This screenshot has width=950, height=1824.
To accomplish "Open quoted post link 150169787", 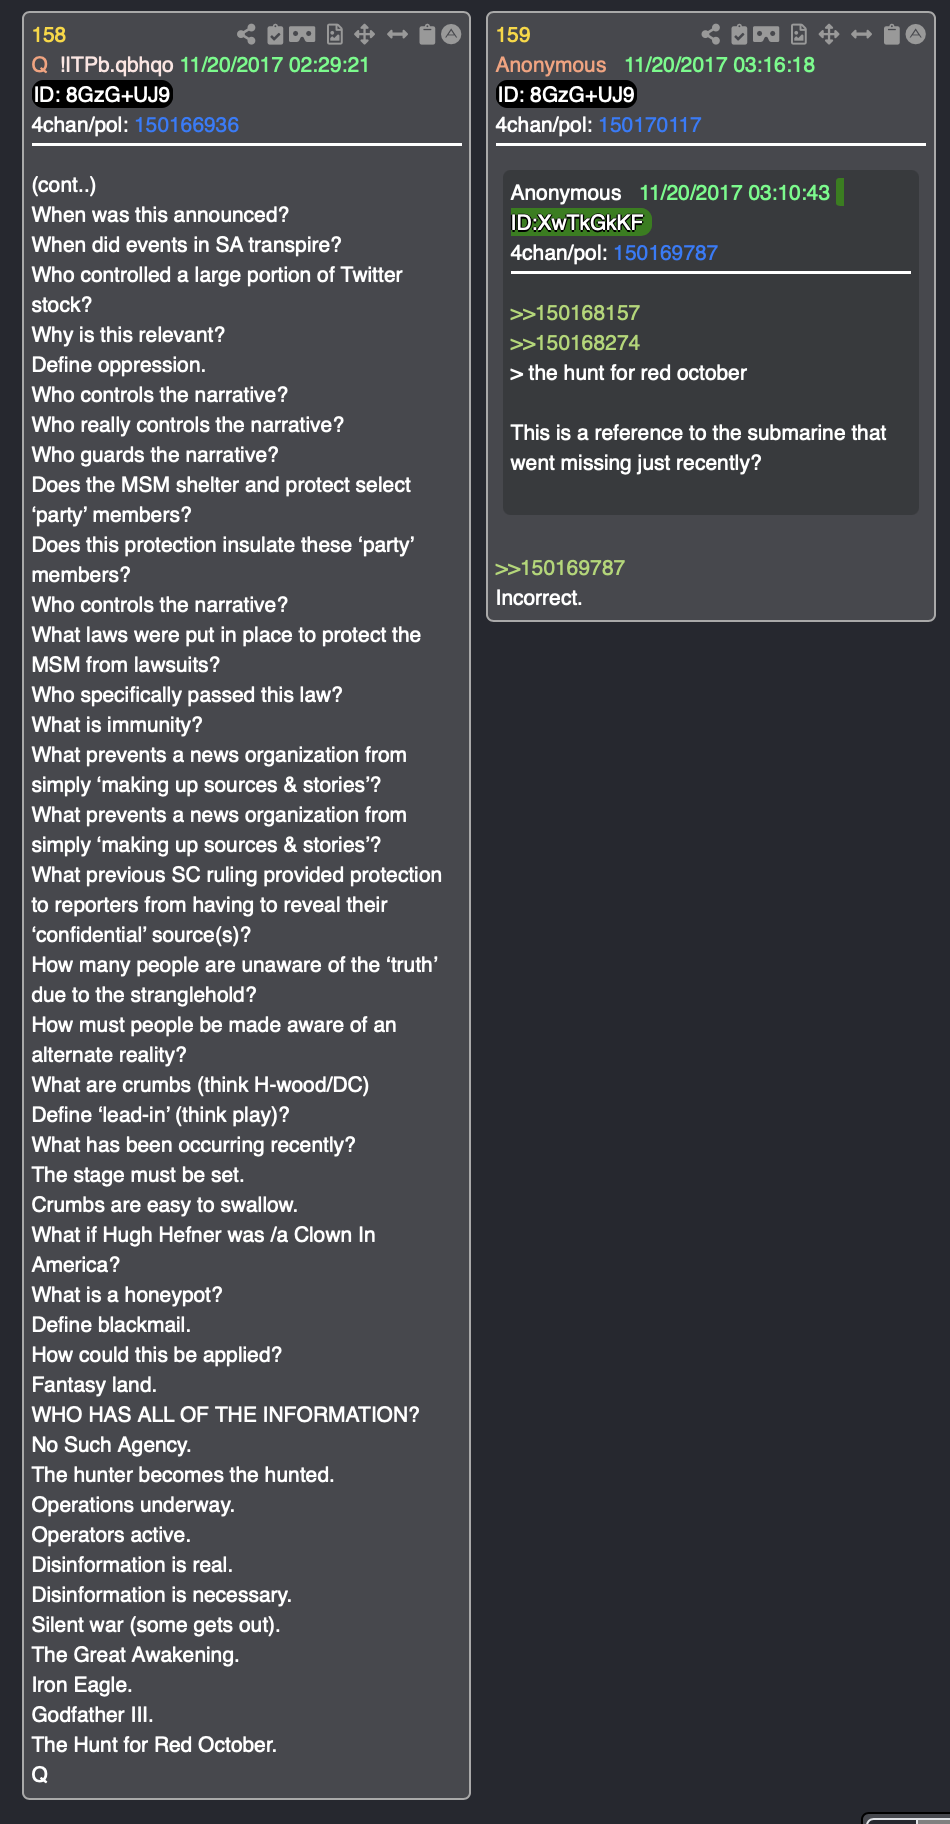I will (560, 568).
